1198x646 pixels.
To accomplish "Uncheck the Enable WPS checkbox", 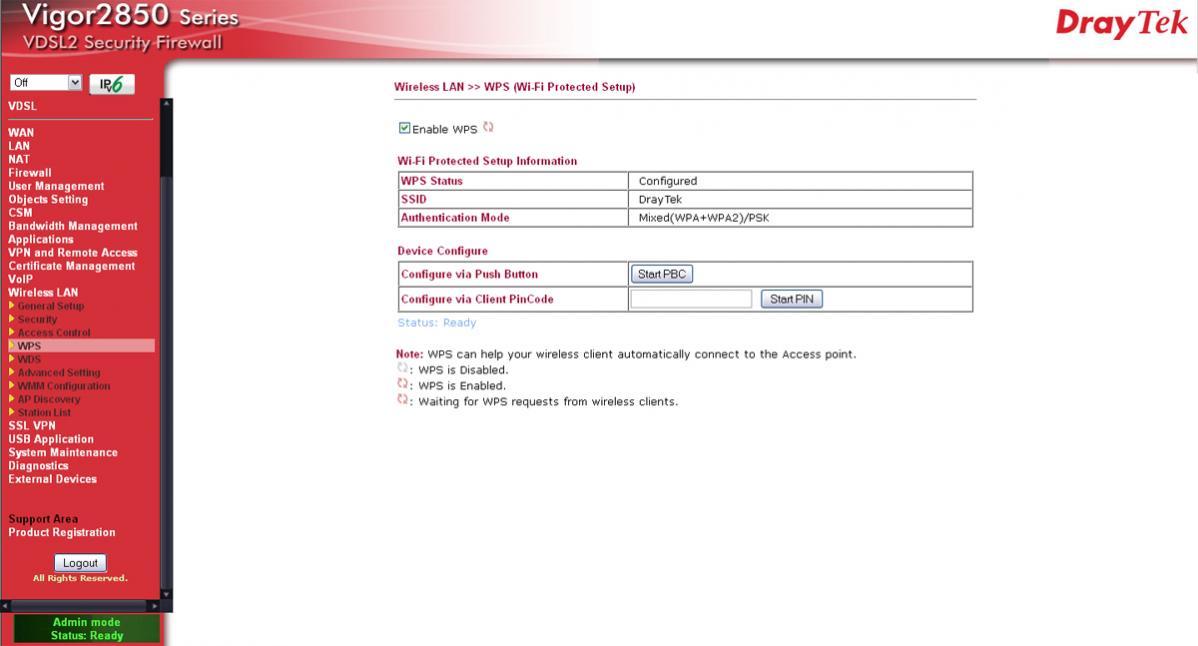I will click(404, 129).
